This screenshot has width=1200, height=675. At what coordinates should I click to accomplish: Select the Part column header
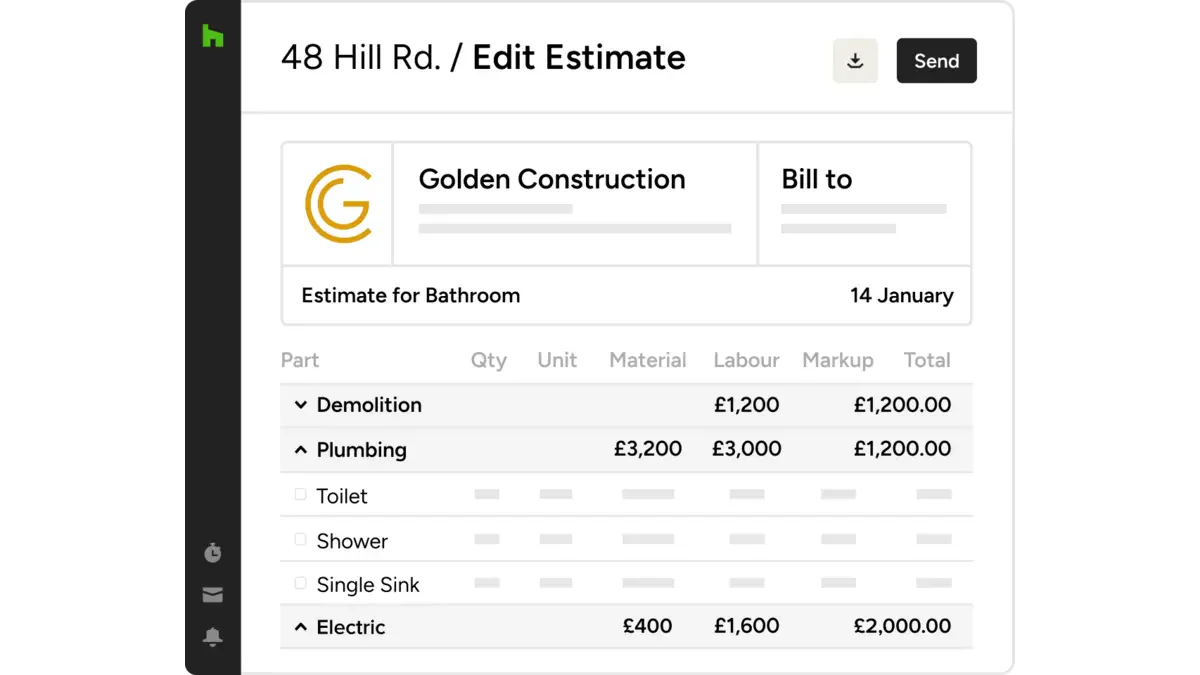coord(300,360)
